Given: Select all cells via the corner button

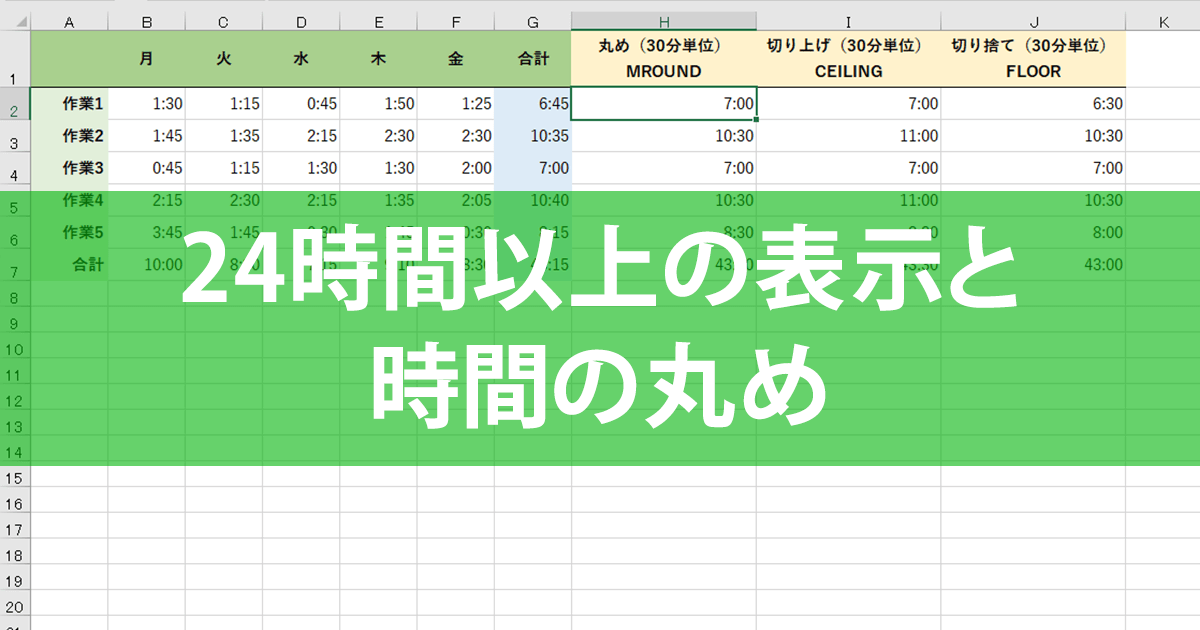Looking at the screenshot, I should click(15, 21).
